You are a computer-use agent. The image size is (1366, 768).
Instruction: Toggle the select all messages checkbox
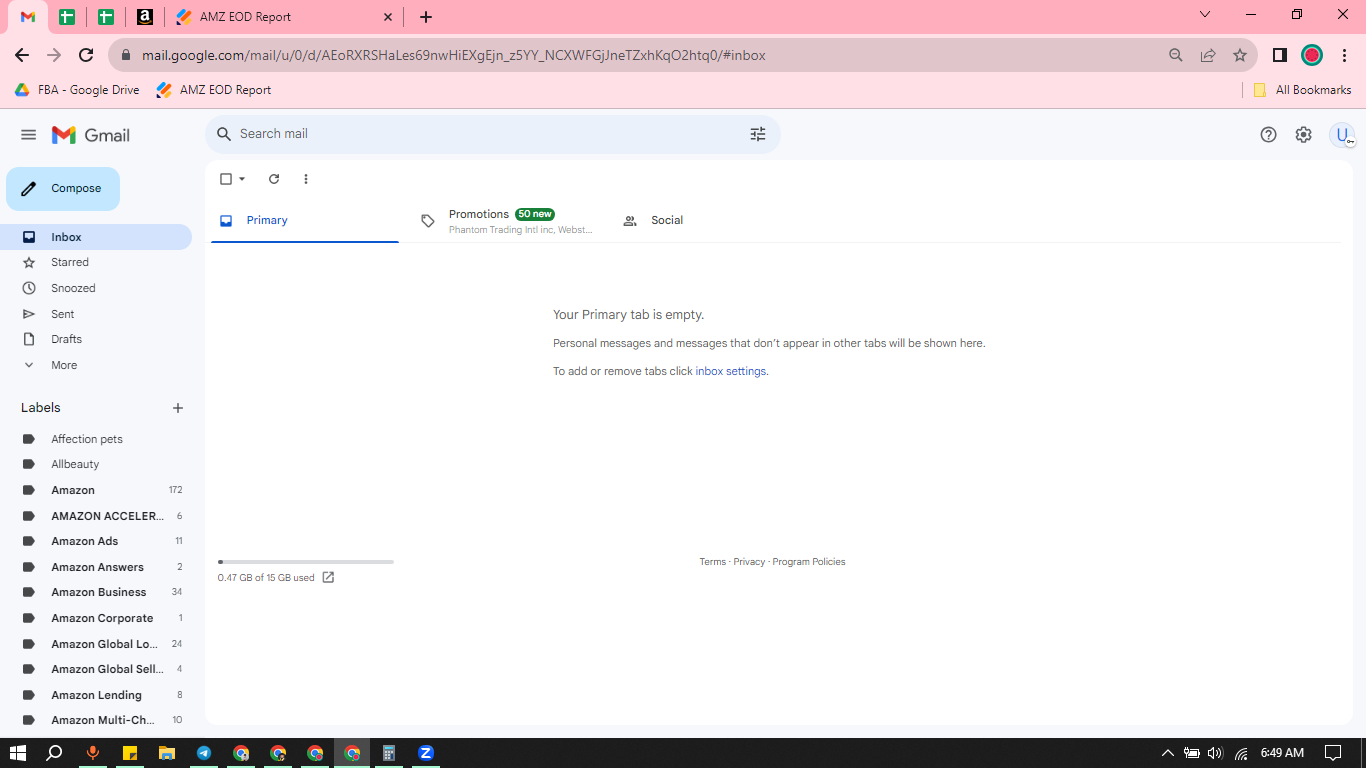pyautogui.click(x=226, y=179)
